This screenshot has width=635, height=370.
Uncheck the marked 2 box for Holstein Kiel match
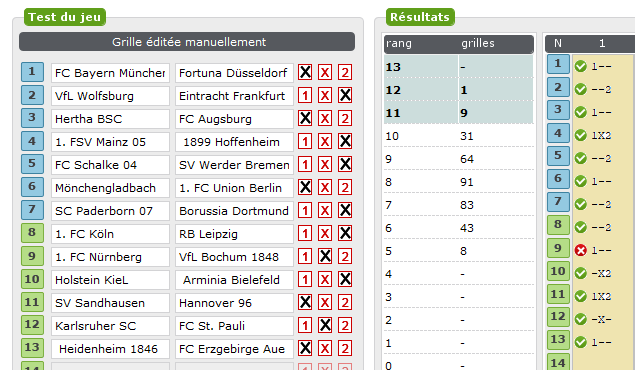[x=345, y=279]
